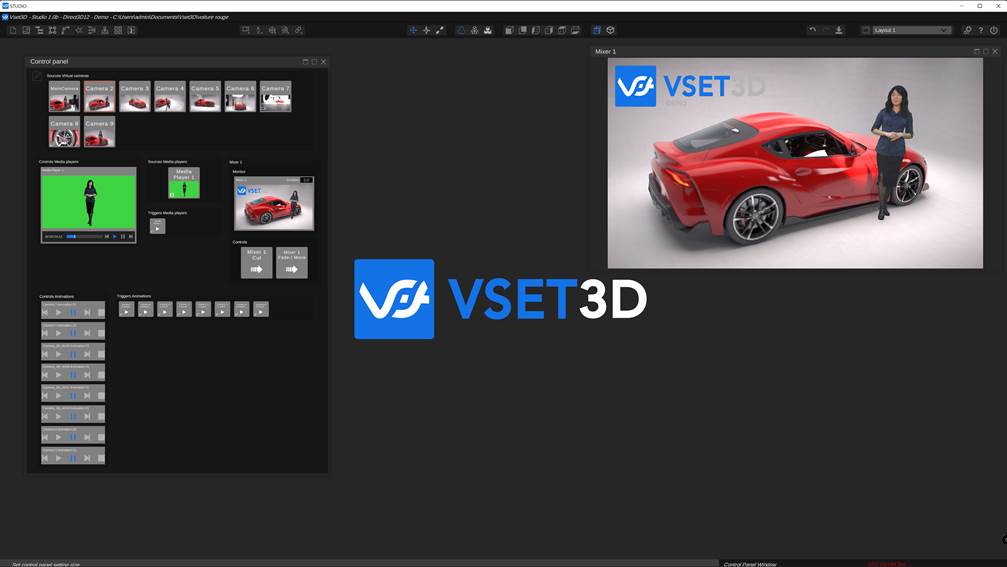Open the Layout 1 dropdown

coord(911,30)
